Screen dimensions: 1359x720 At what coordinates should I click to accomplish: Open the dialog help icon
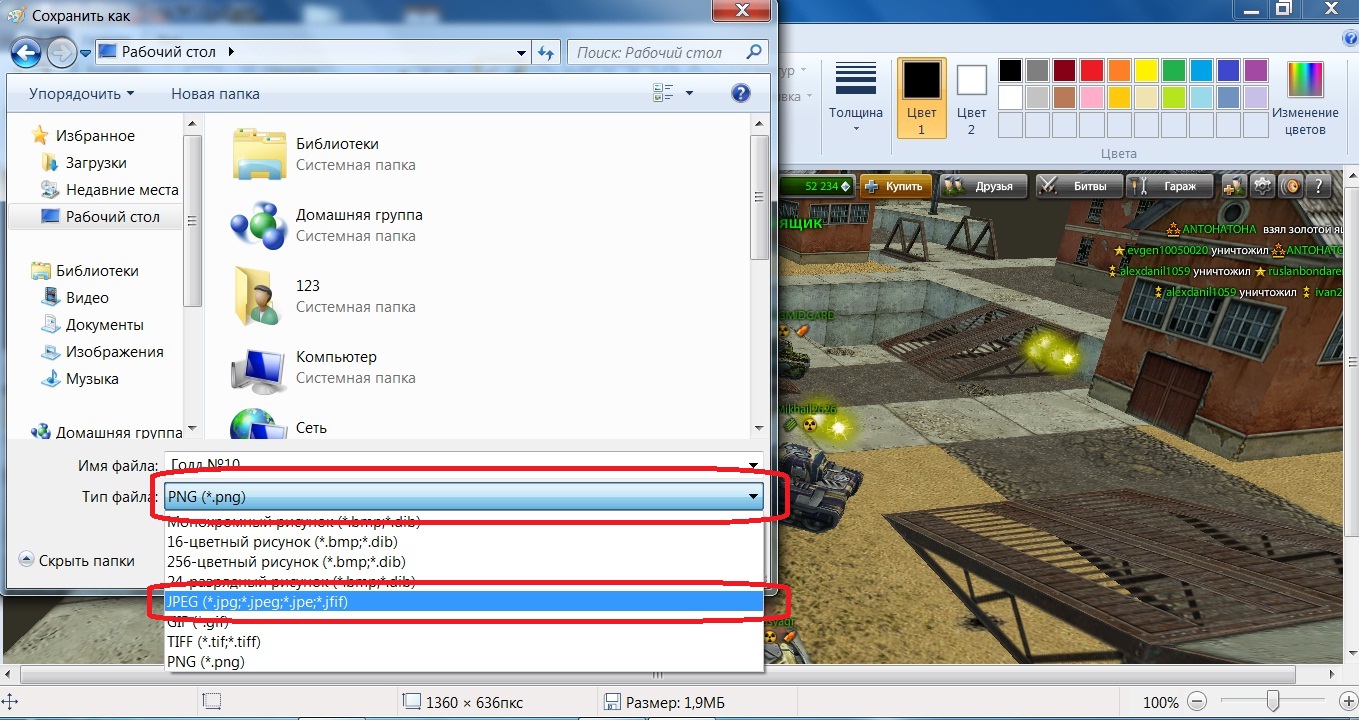tap(741, 93)
